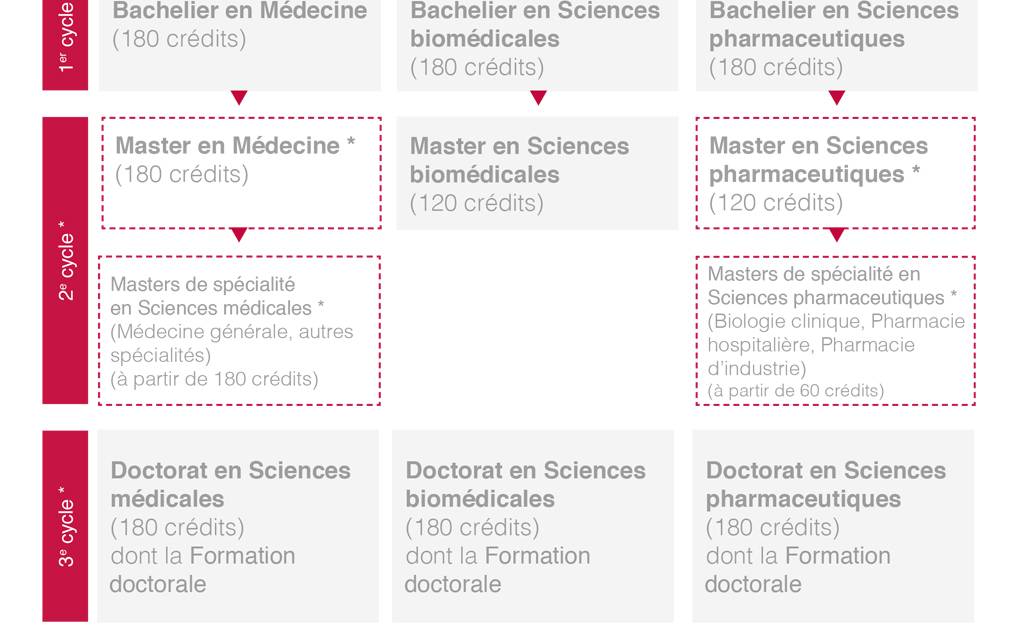Screen dimensions: 1024x630
Task: Open Doctorat en Sciences médicales box
Action: coord(238,526)
